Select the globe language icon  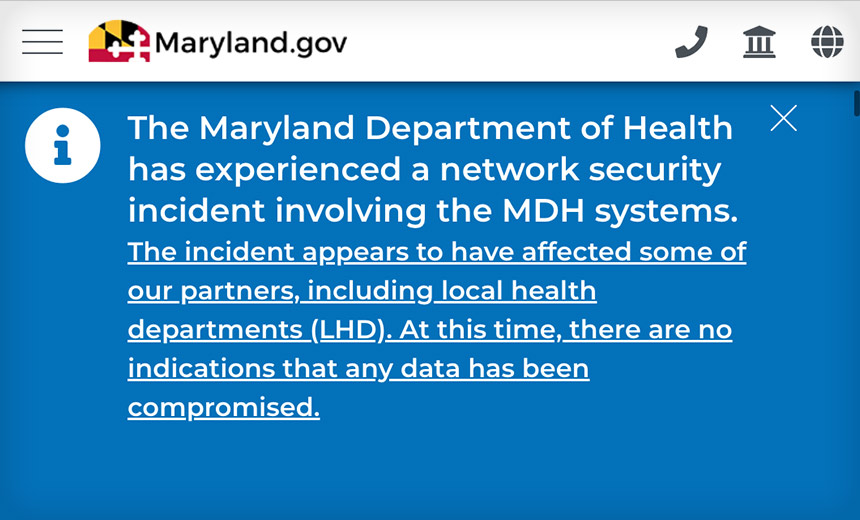[x=827, y=42]
